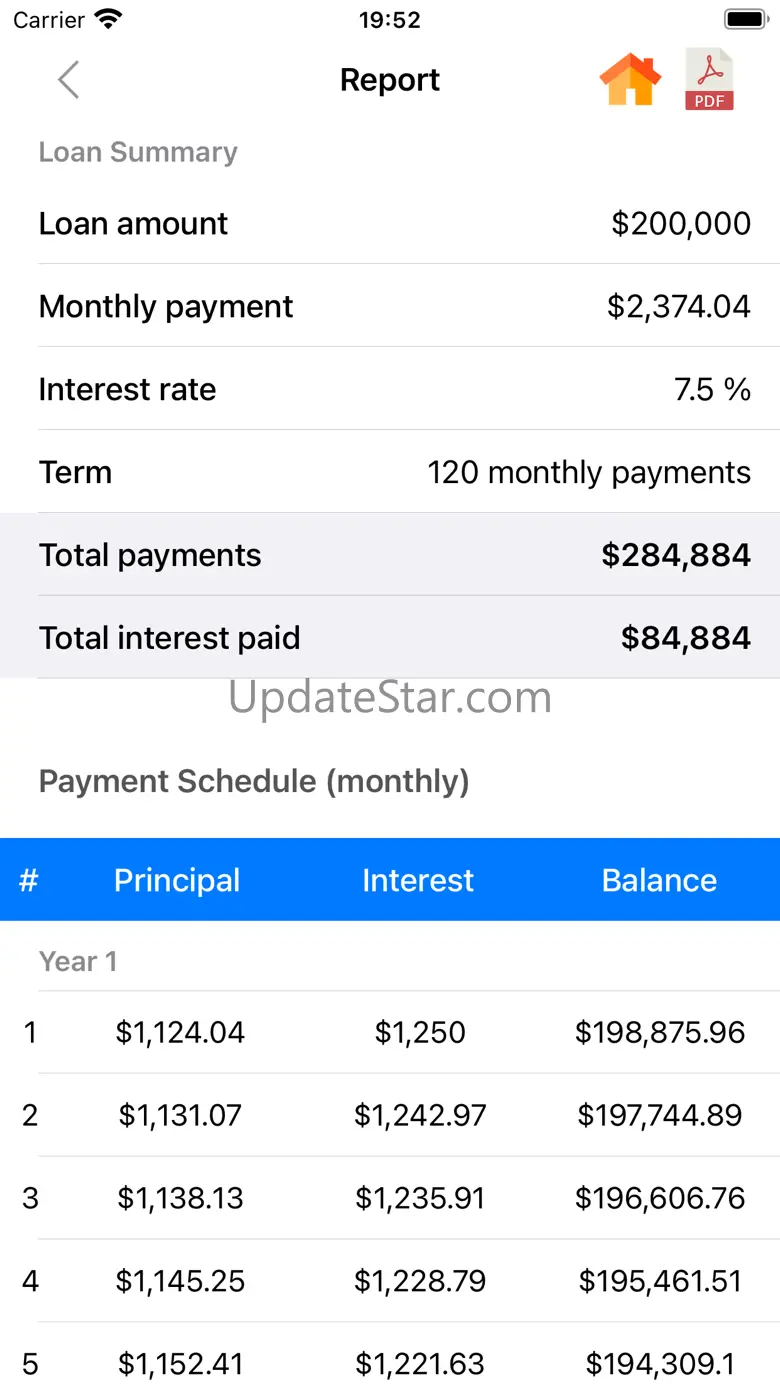The width and height of the screenshot is (780, 1387).
Task: Export report using PDF icon
Action: point(709,80)
